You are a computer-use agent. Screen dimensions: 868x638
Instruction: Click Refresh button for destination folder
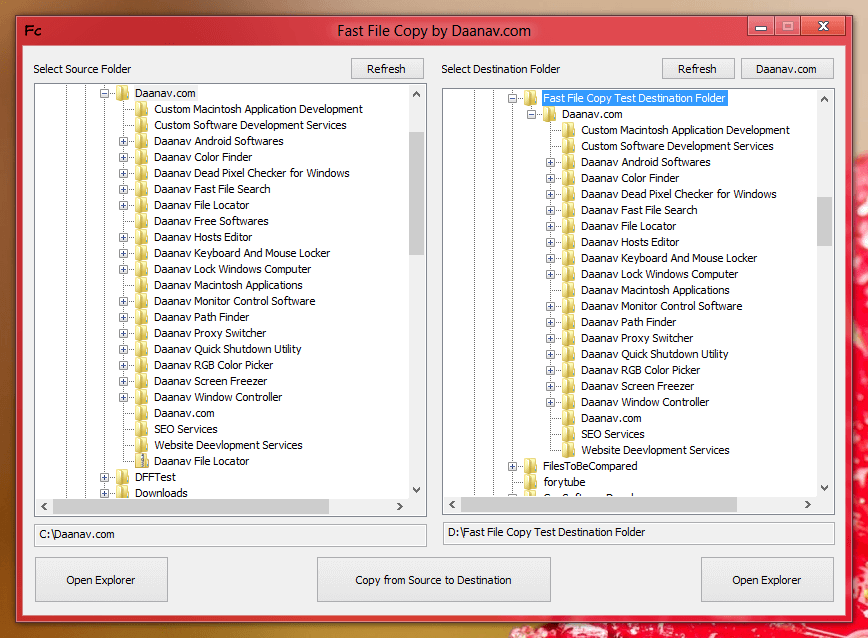pyautogui.click(x=698, y=69)
